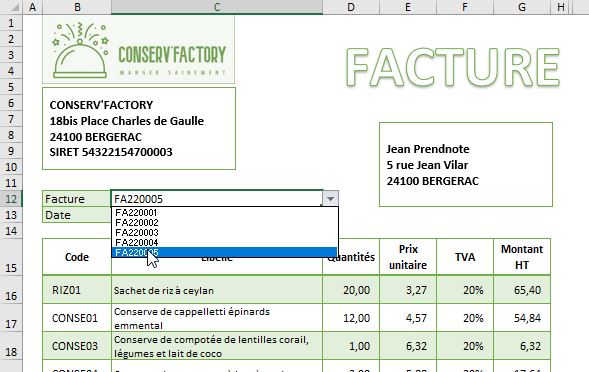This screenshot has height=372, width=589.
Task: Select row 12 header
Action: (x=11, y=199)
